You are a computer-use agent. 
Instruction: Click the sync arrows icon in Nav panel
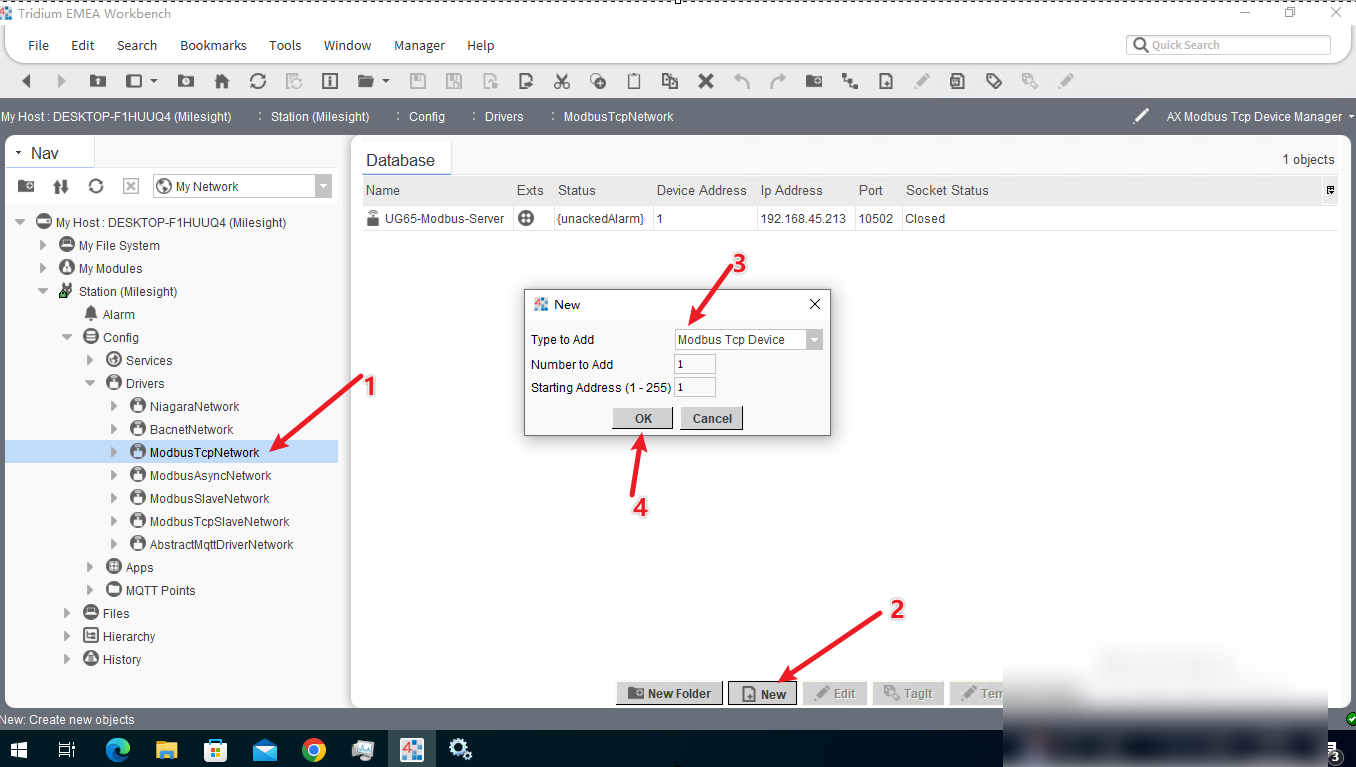pyautogui.click(x=61, y=186)
